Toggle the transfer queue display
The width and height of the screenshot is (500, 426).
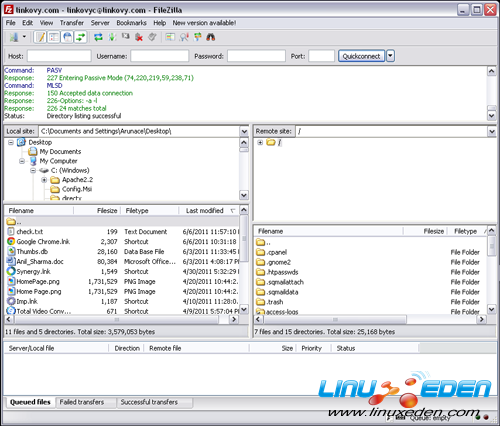click(x=81, y=37)
